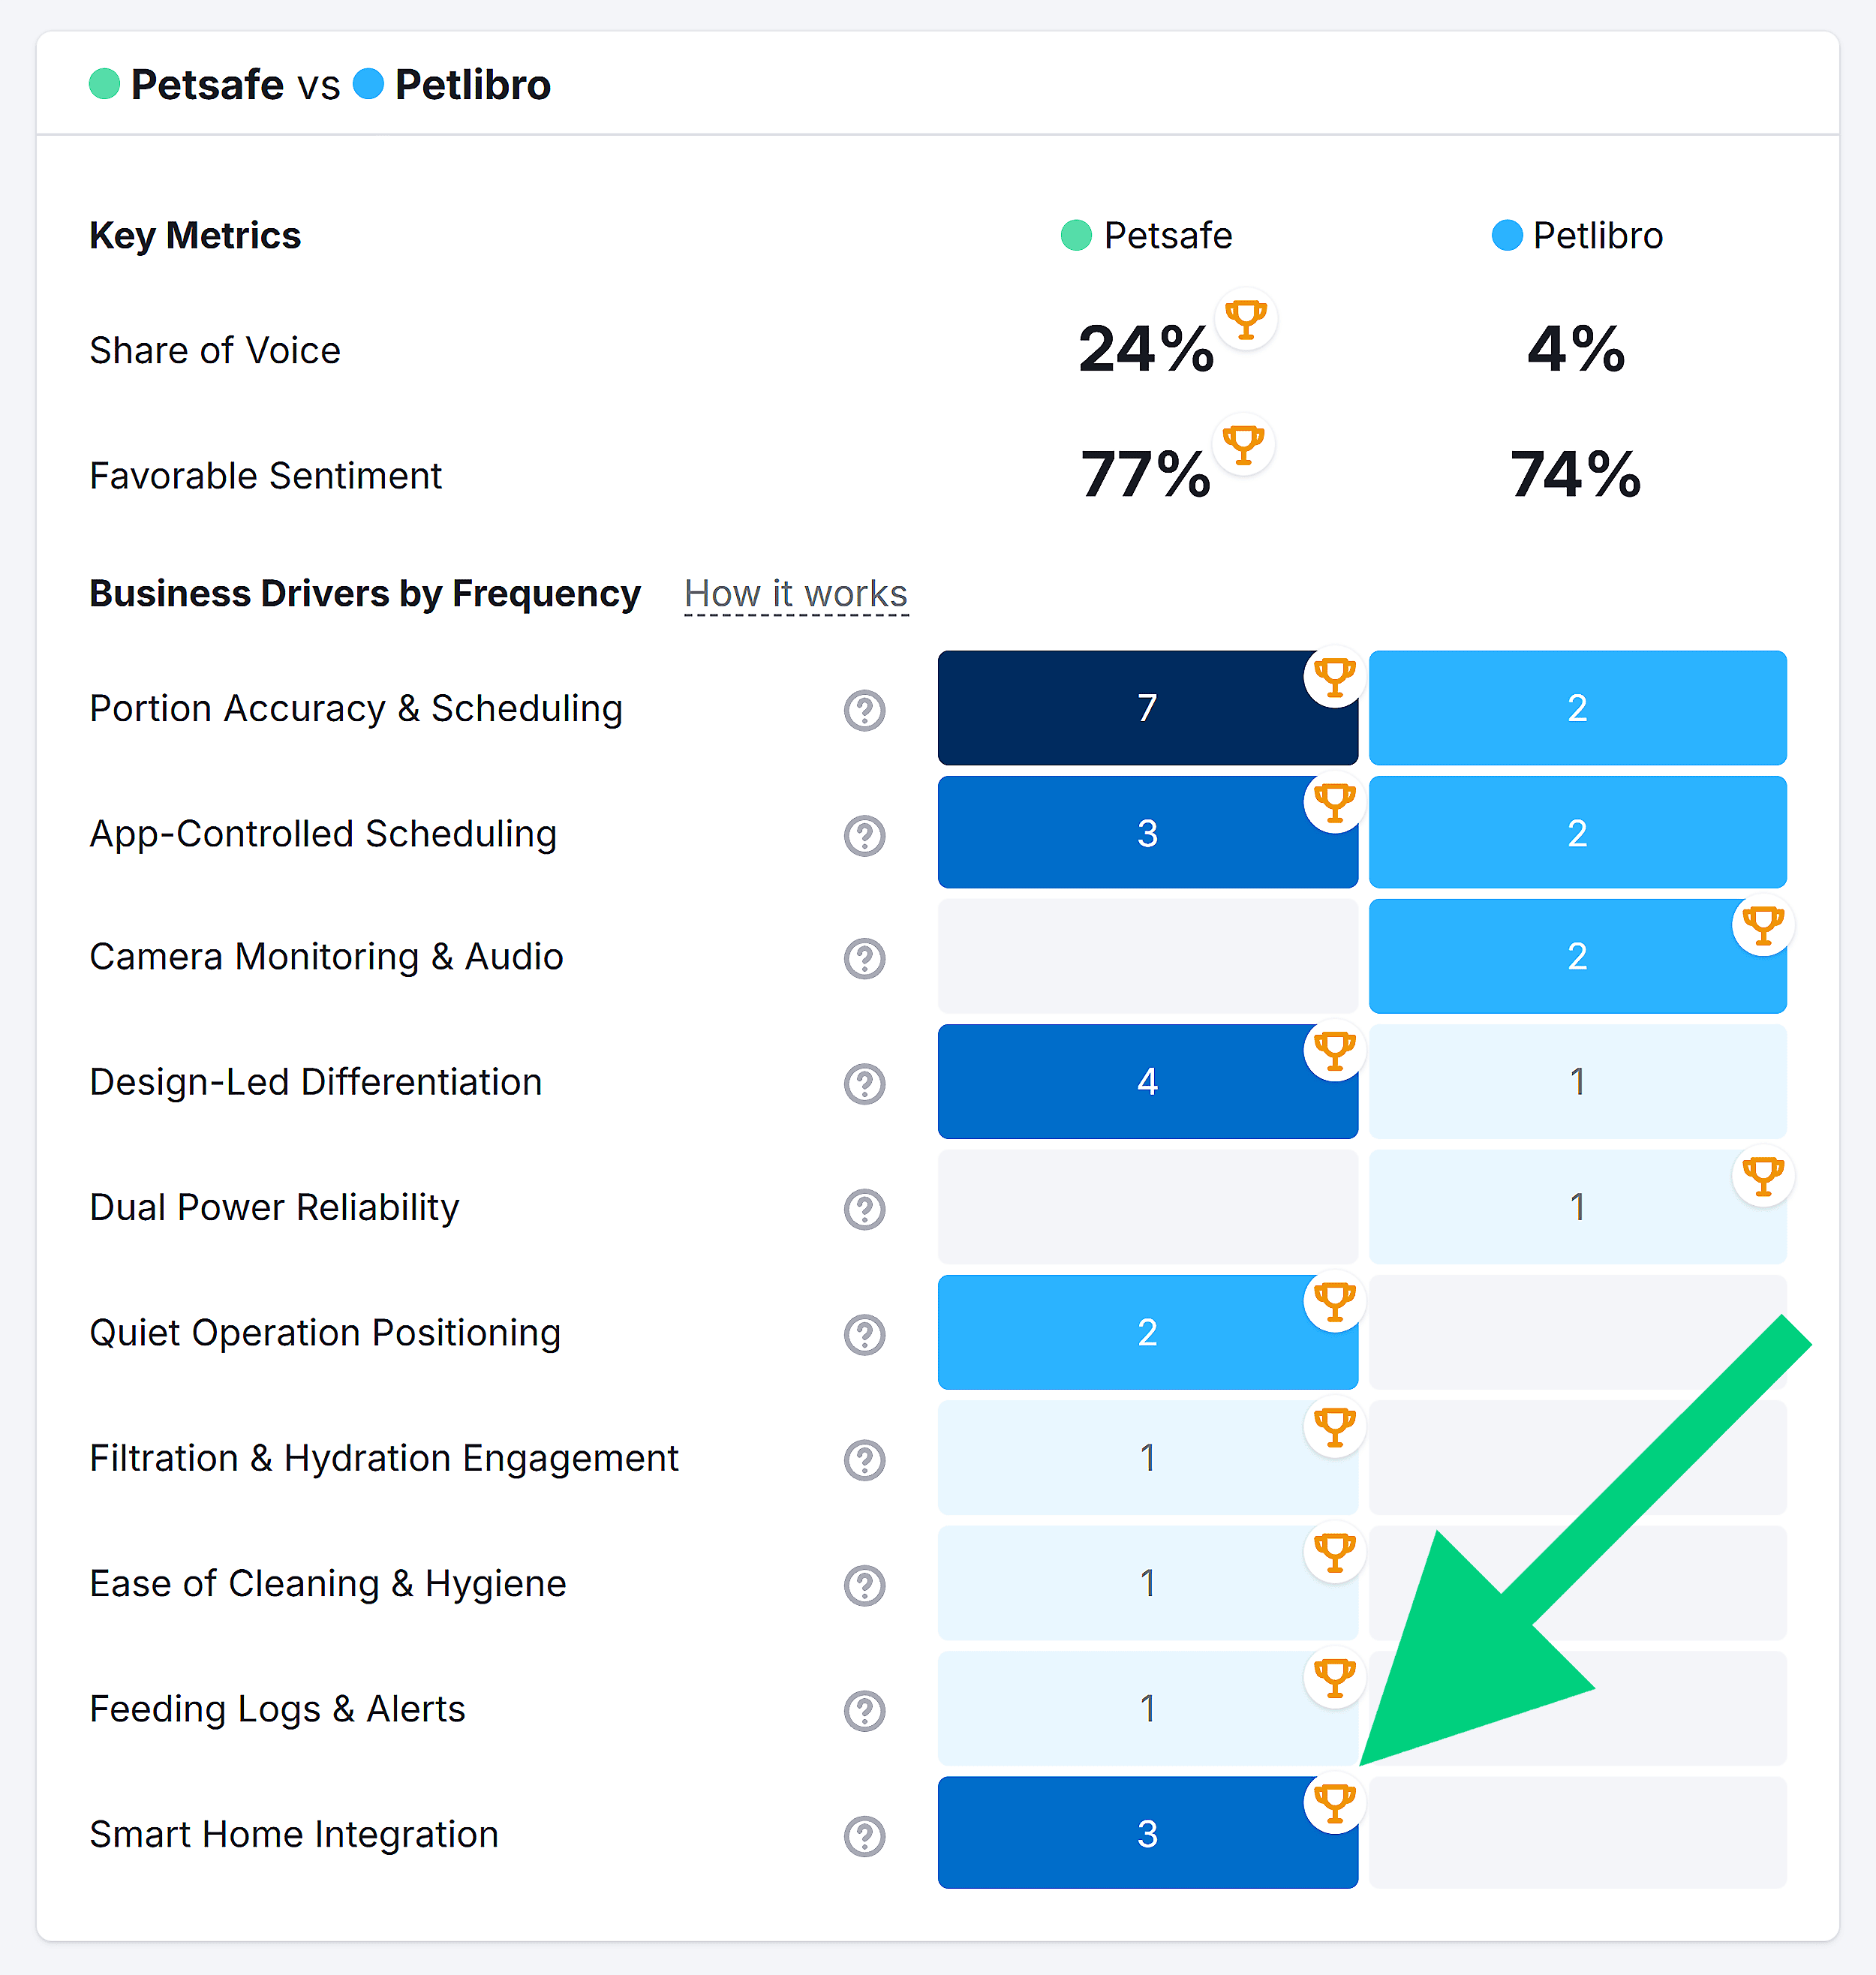
Task: Click the trophy icon beside Share of Voice 24%
Action: (x=1245, y=319)
